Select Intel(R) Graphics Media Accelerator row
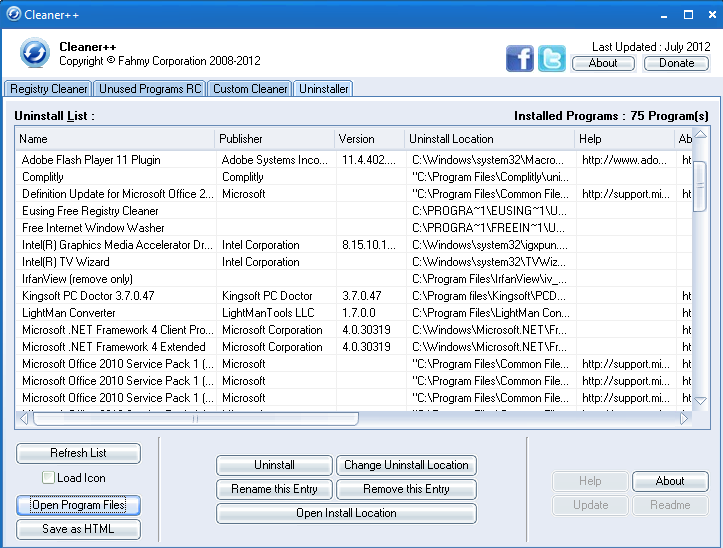The image size is (723, 548). pyautogui.click(x=354, y=245)
